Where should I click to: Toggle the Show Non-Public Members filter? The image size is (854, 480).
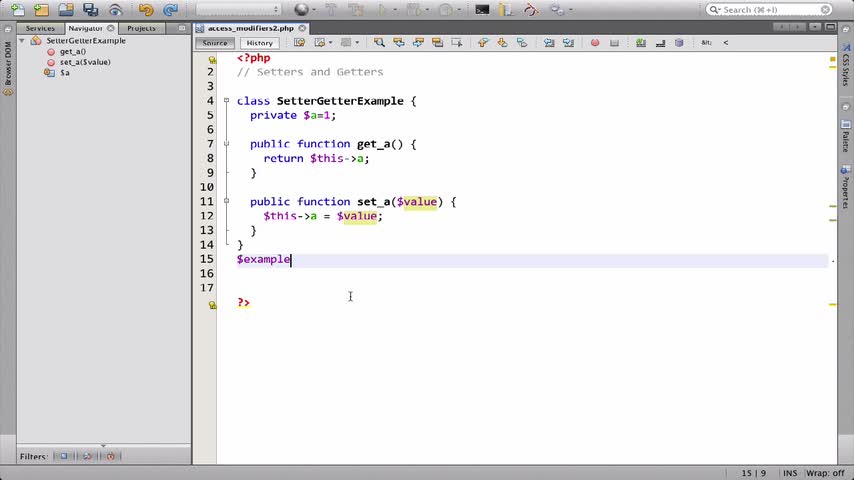click(x=111, y=456)
